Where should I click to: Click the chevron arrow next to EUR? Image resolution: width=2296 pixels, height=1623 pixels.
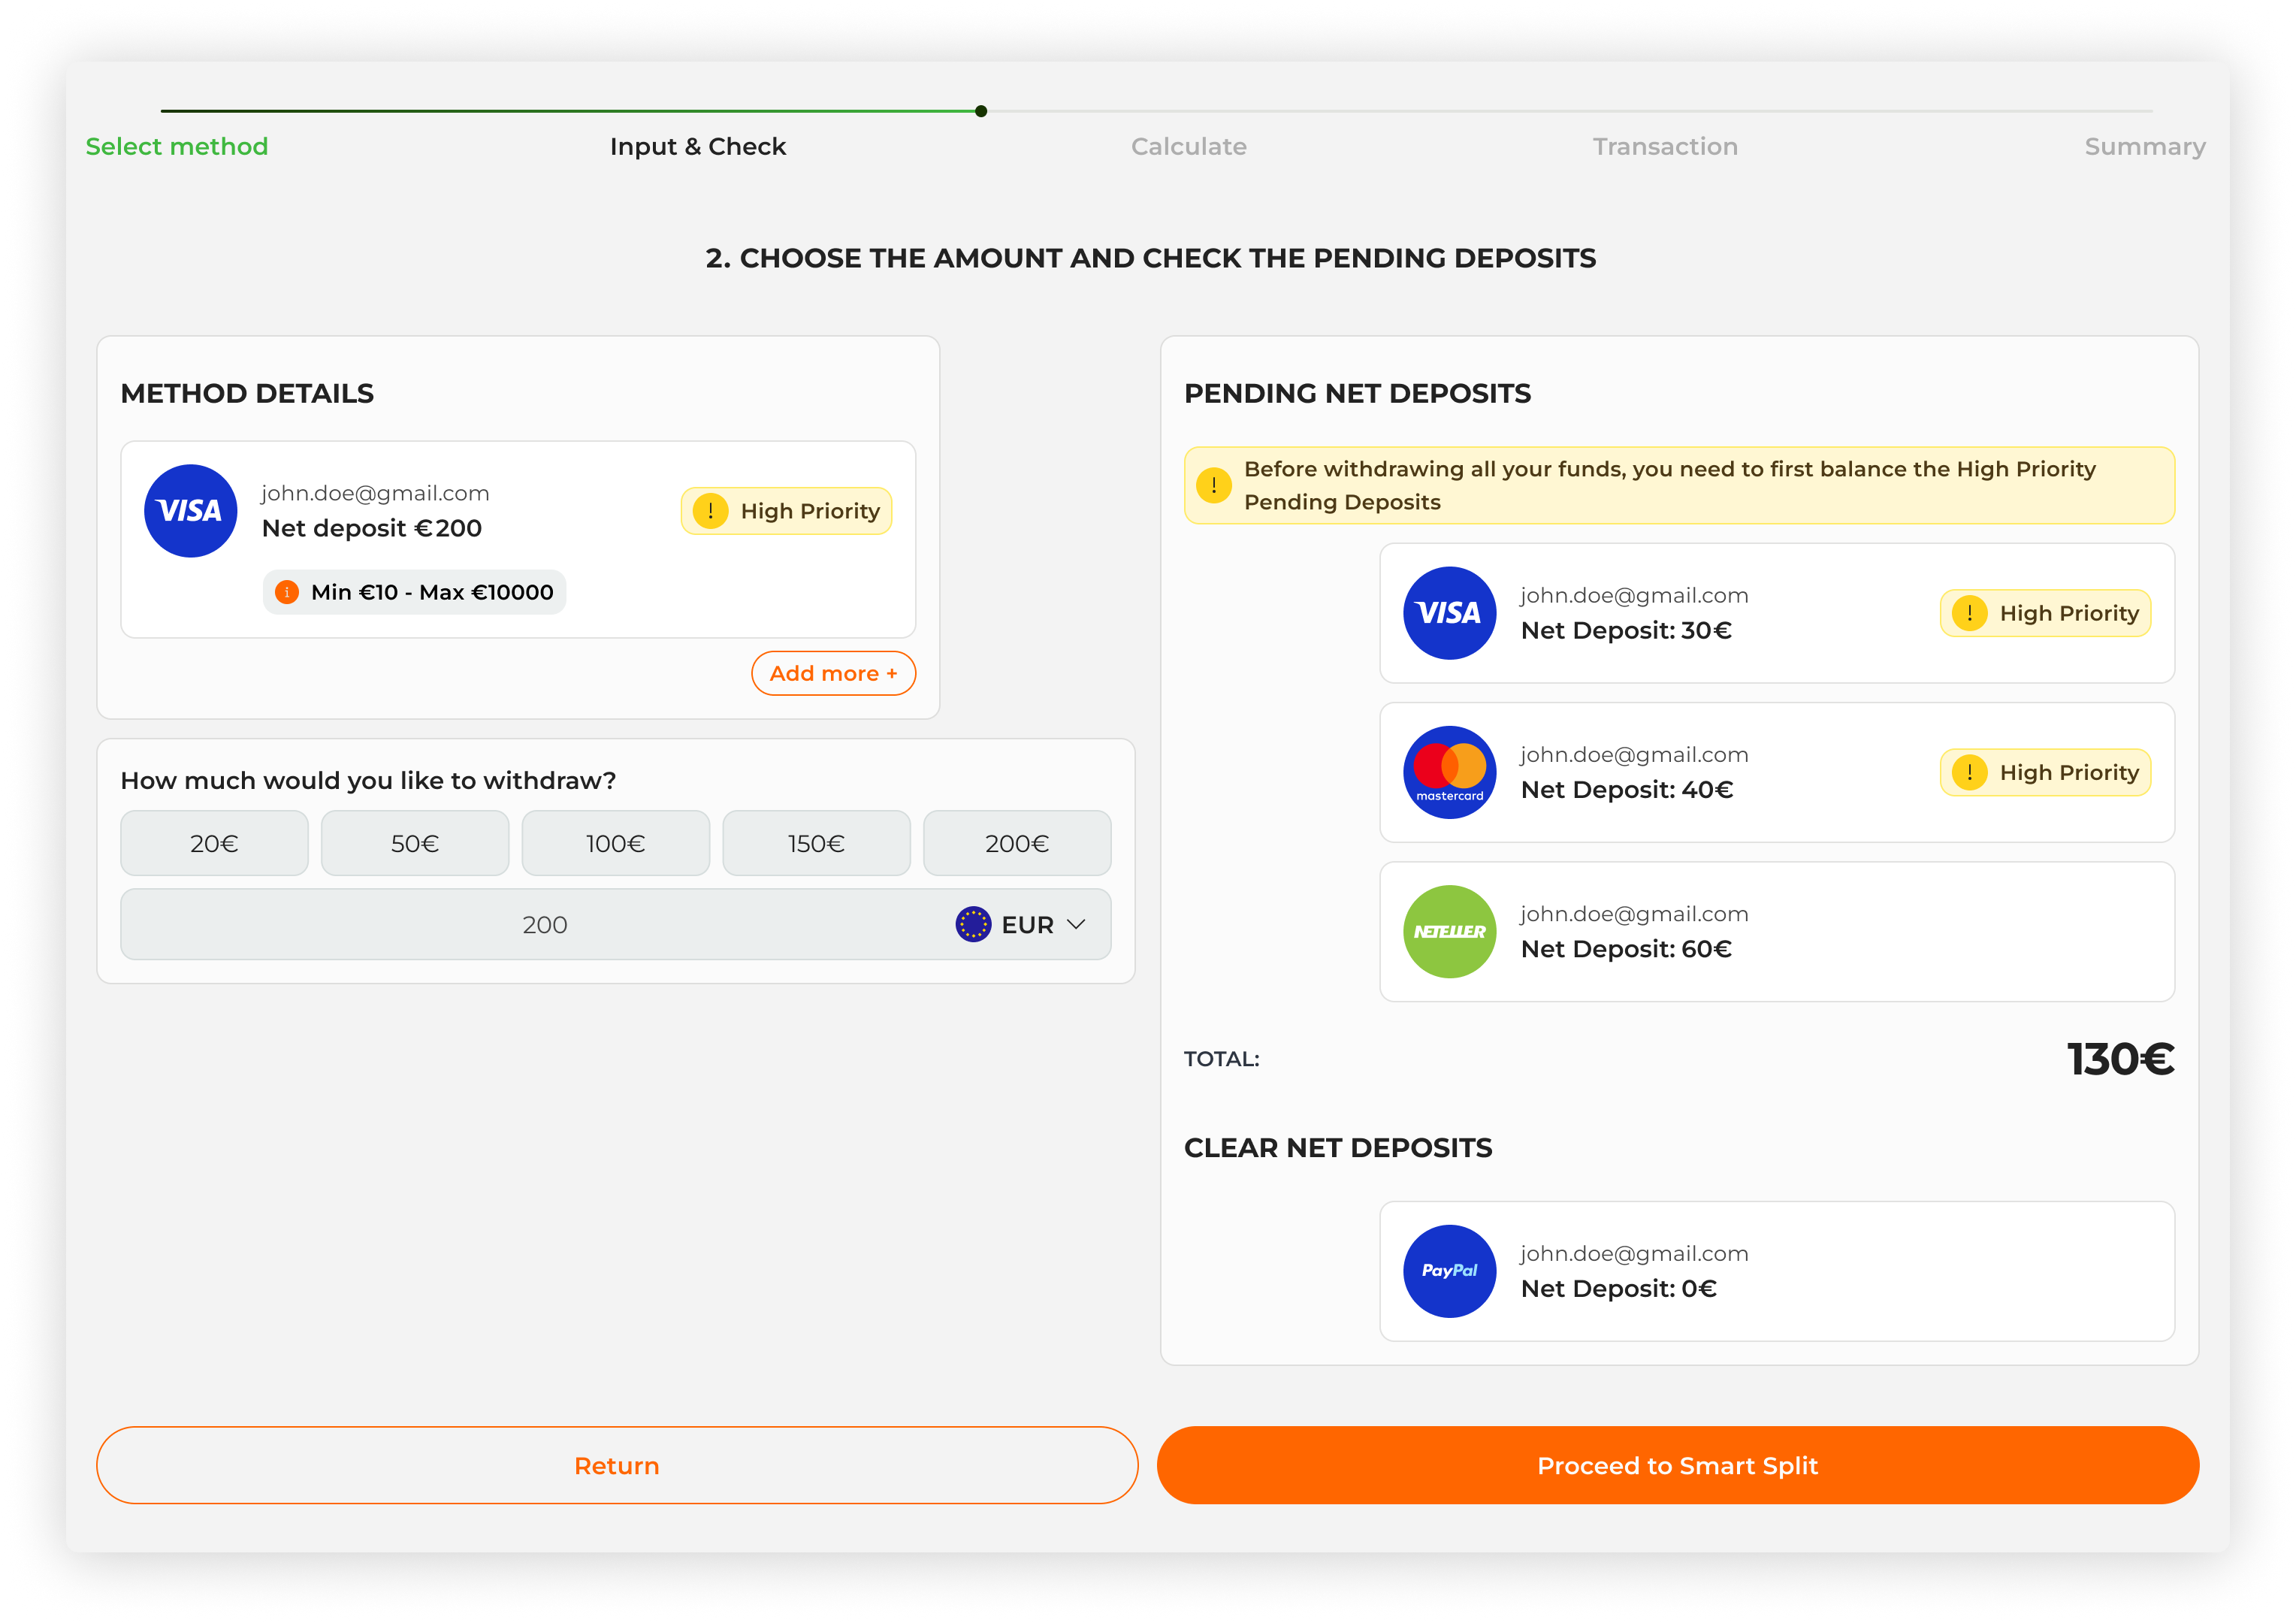(x=1076, y=924)
